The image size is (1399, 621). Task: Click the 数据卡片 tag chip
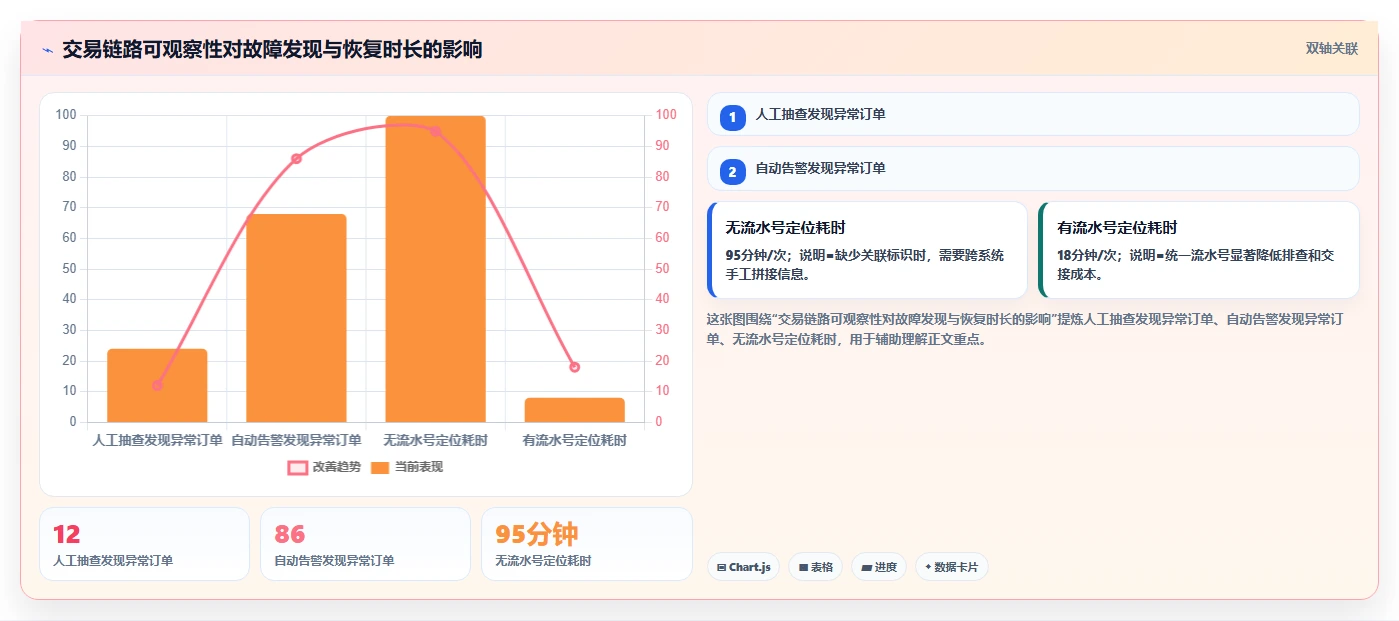pyautogui.click(x=951, y=567)
